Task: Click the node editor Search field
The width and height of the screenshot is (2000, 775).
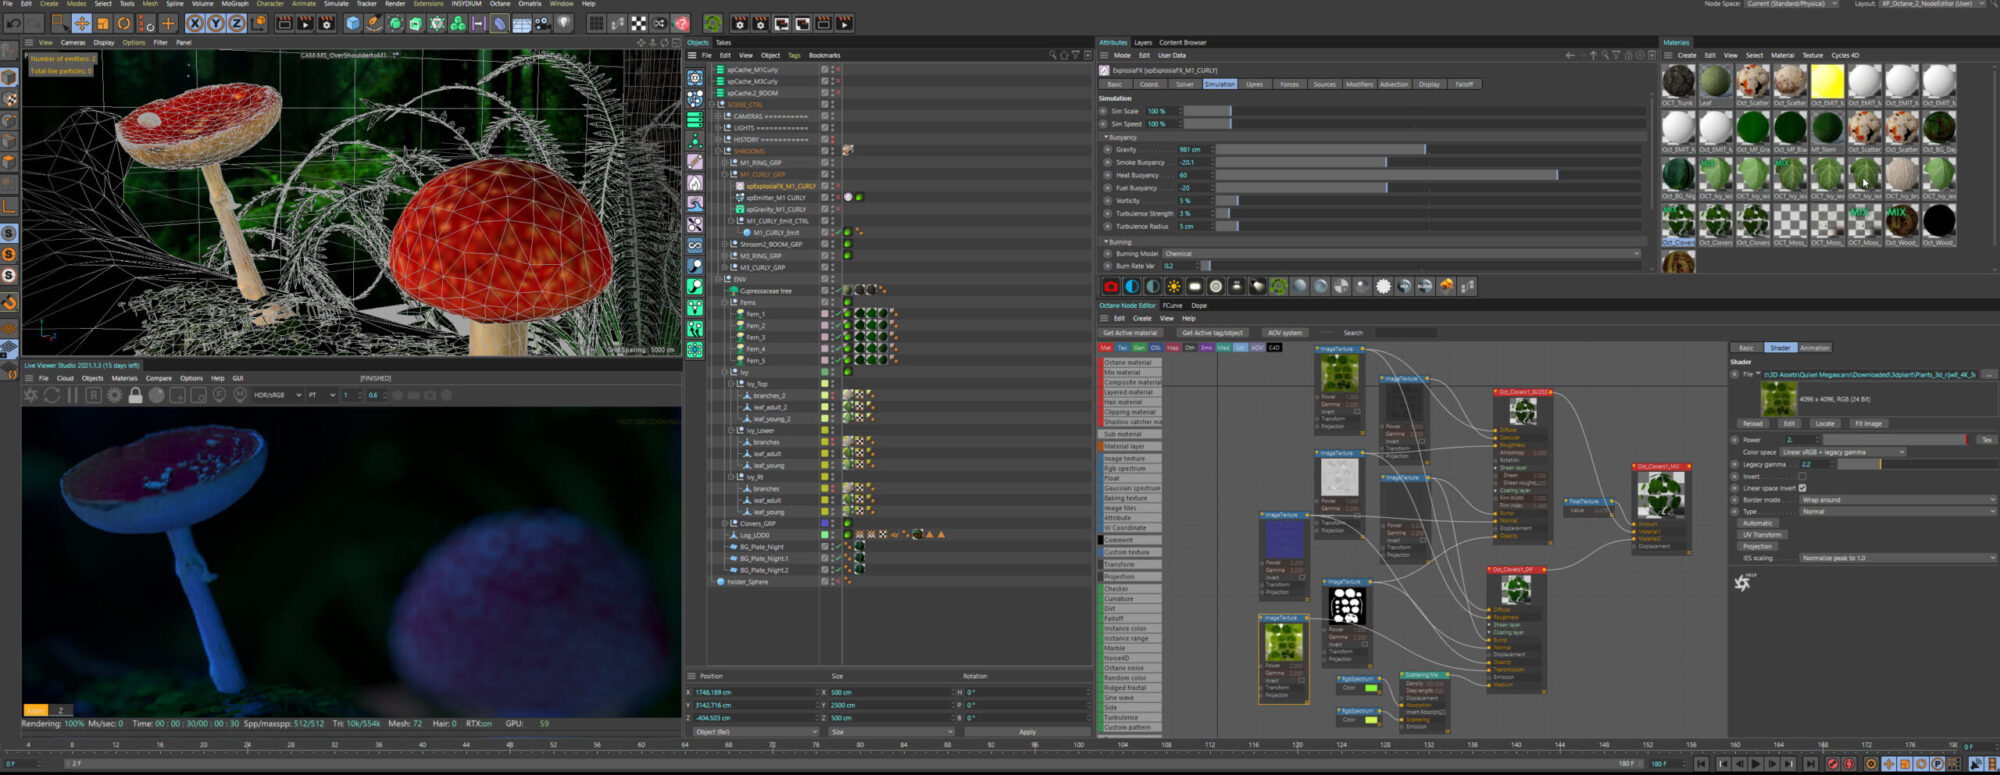Action: point(1405,333)
